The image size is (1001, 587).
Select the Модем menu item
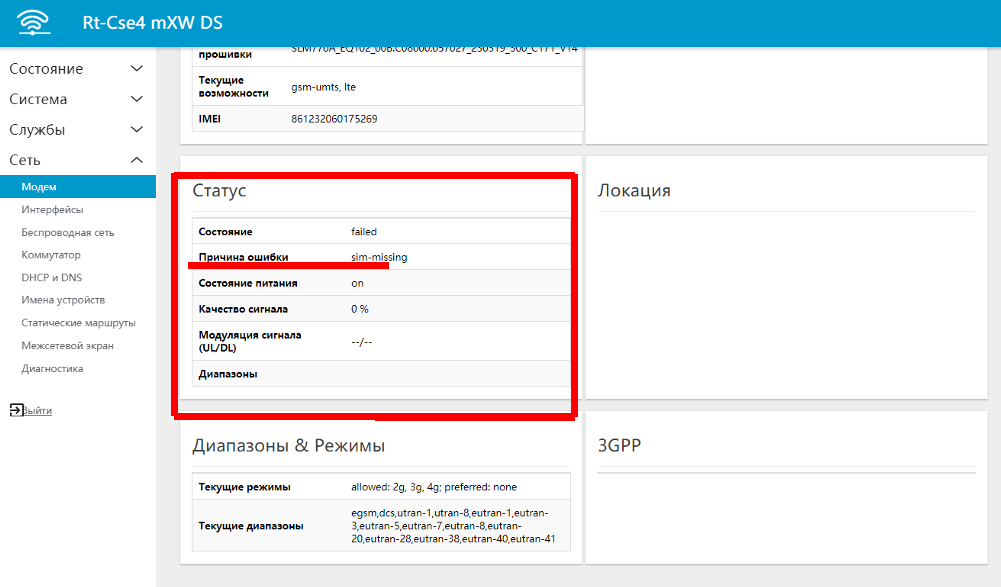(x=39, y=187)
